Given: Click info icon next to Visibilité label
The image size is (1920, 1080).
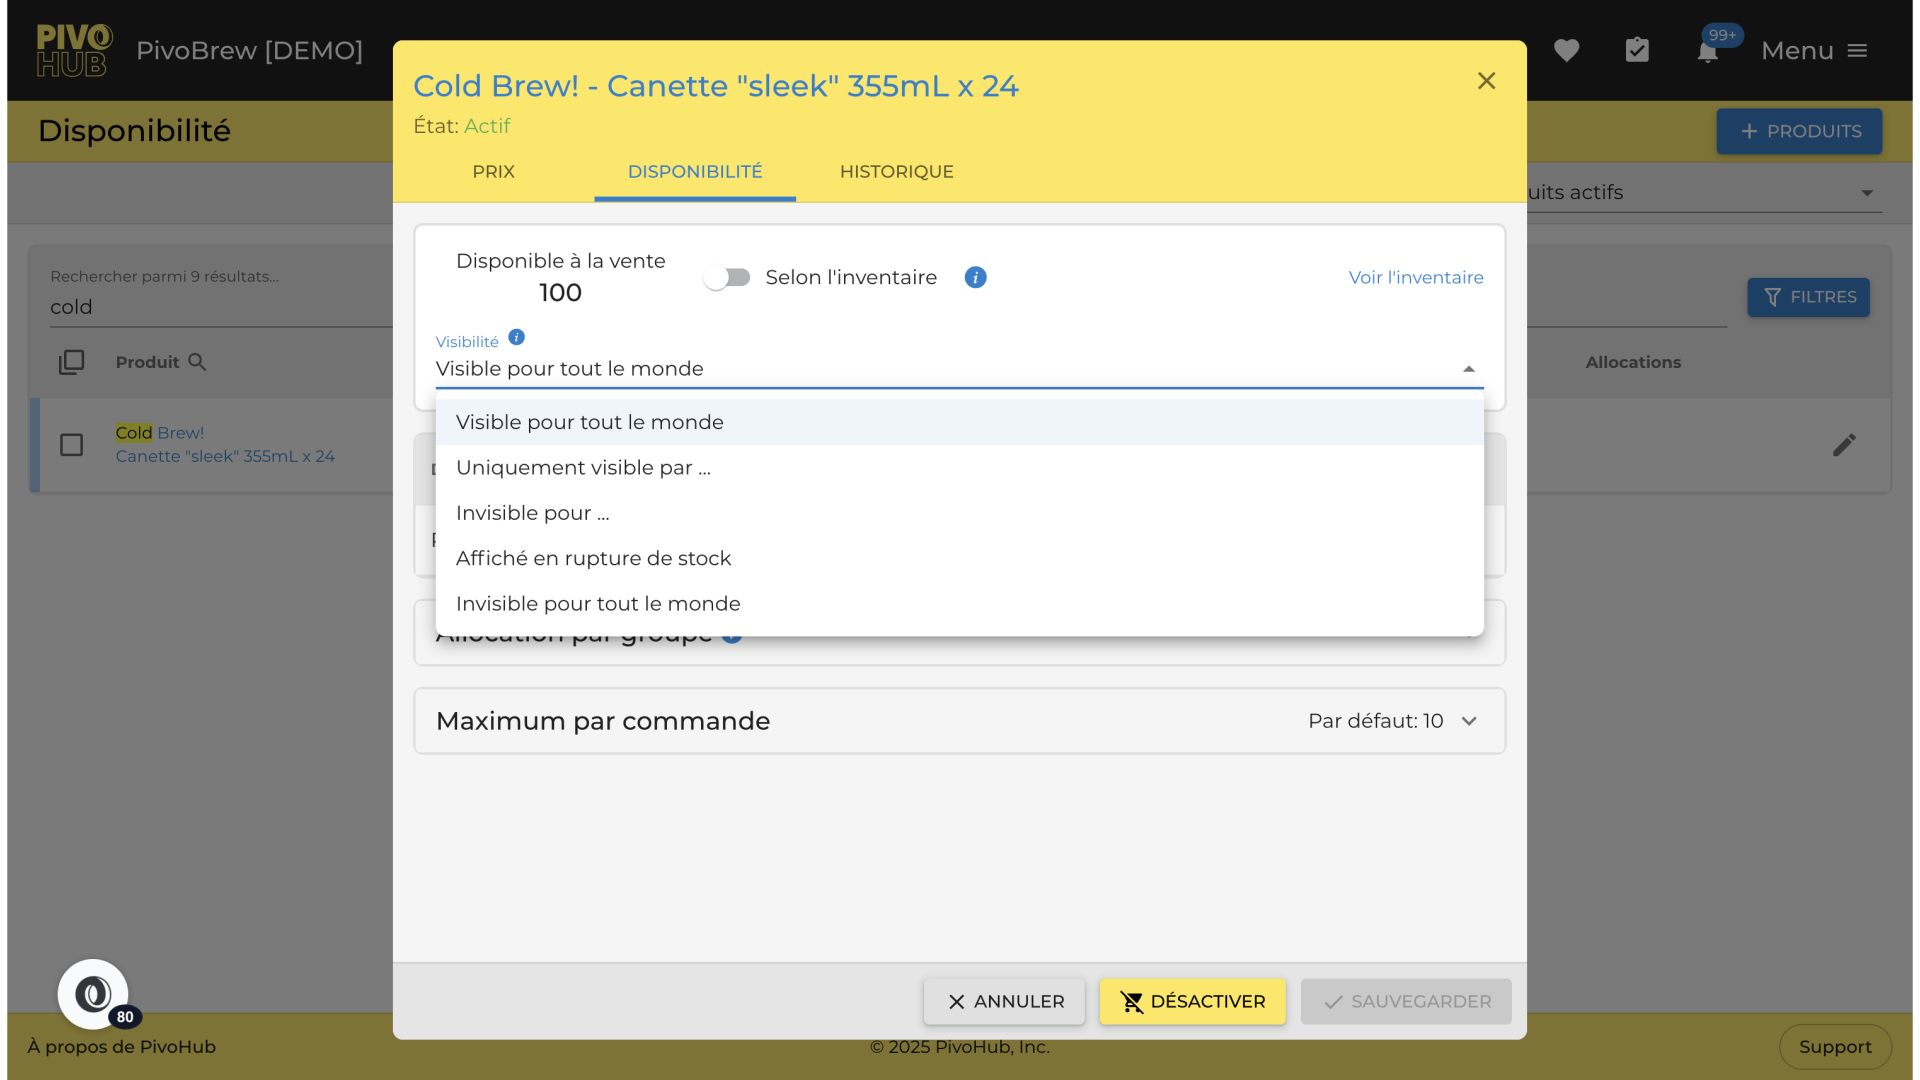Looking at the screenshot, I should 516,338.
